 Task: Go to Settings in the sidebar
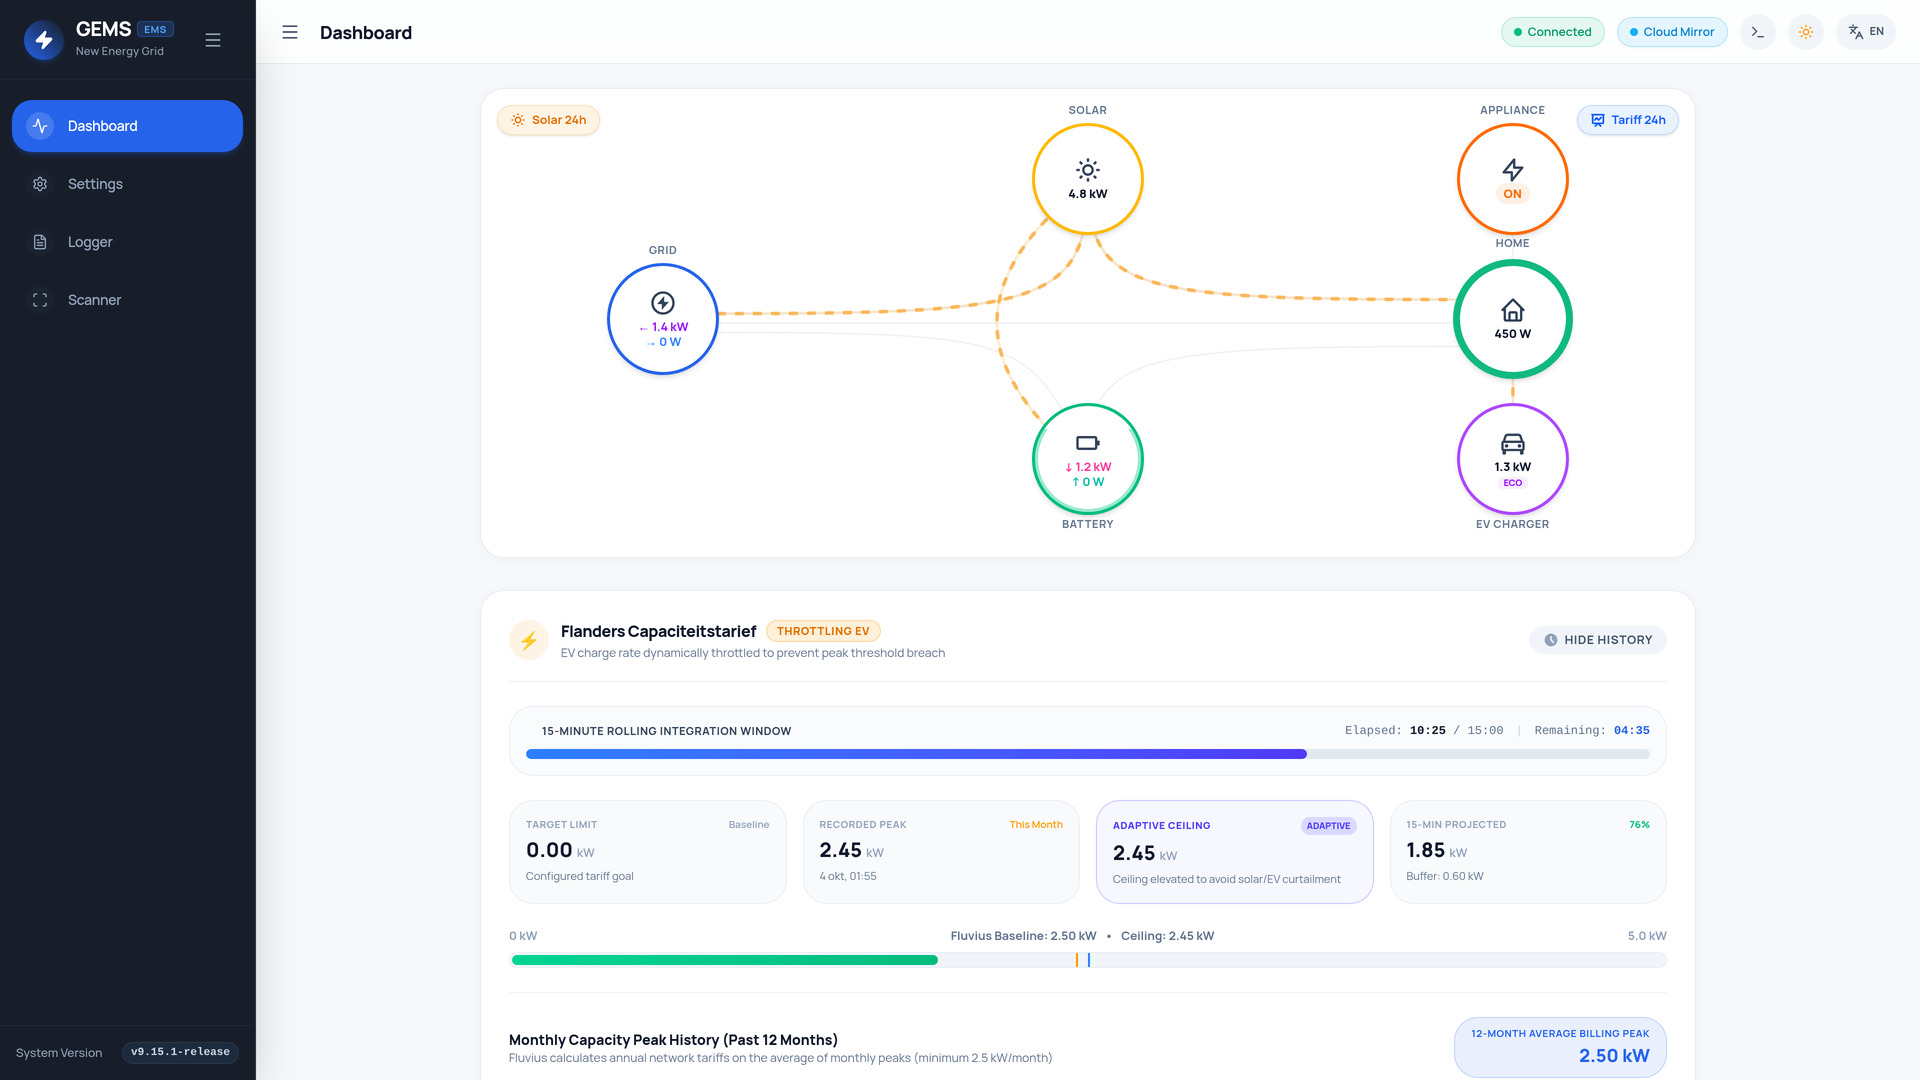tap(127, 184)
